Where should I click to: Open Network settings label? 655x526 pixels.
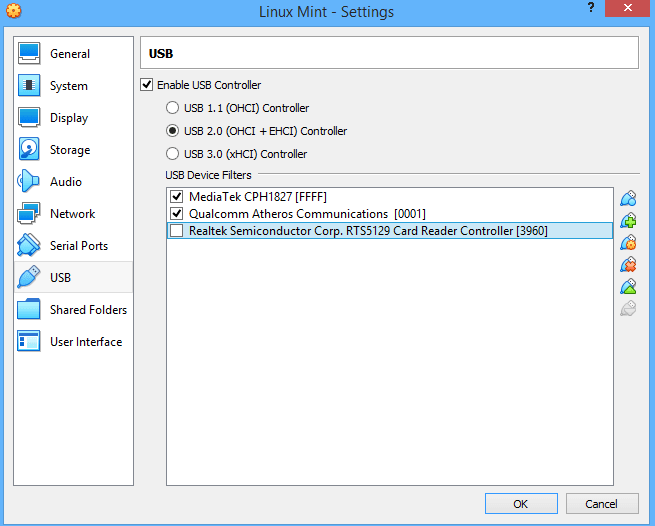[x=73, y=214]
